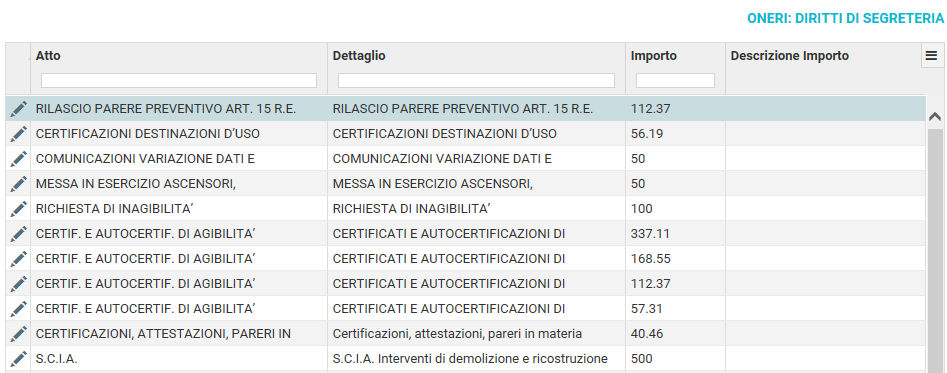Edit the S.C.I.A. row via pencil icon

19,359
